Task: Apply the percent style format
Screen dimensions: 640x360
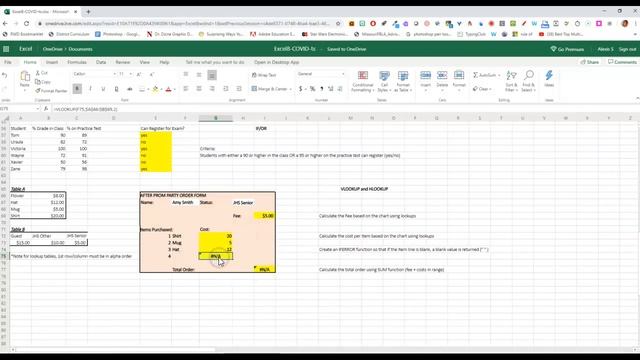Action: pyautogui.click(x=312, y=89)
